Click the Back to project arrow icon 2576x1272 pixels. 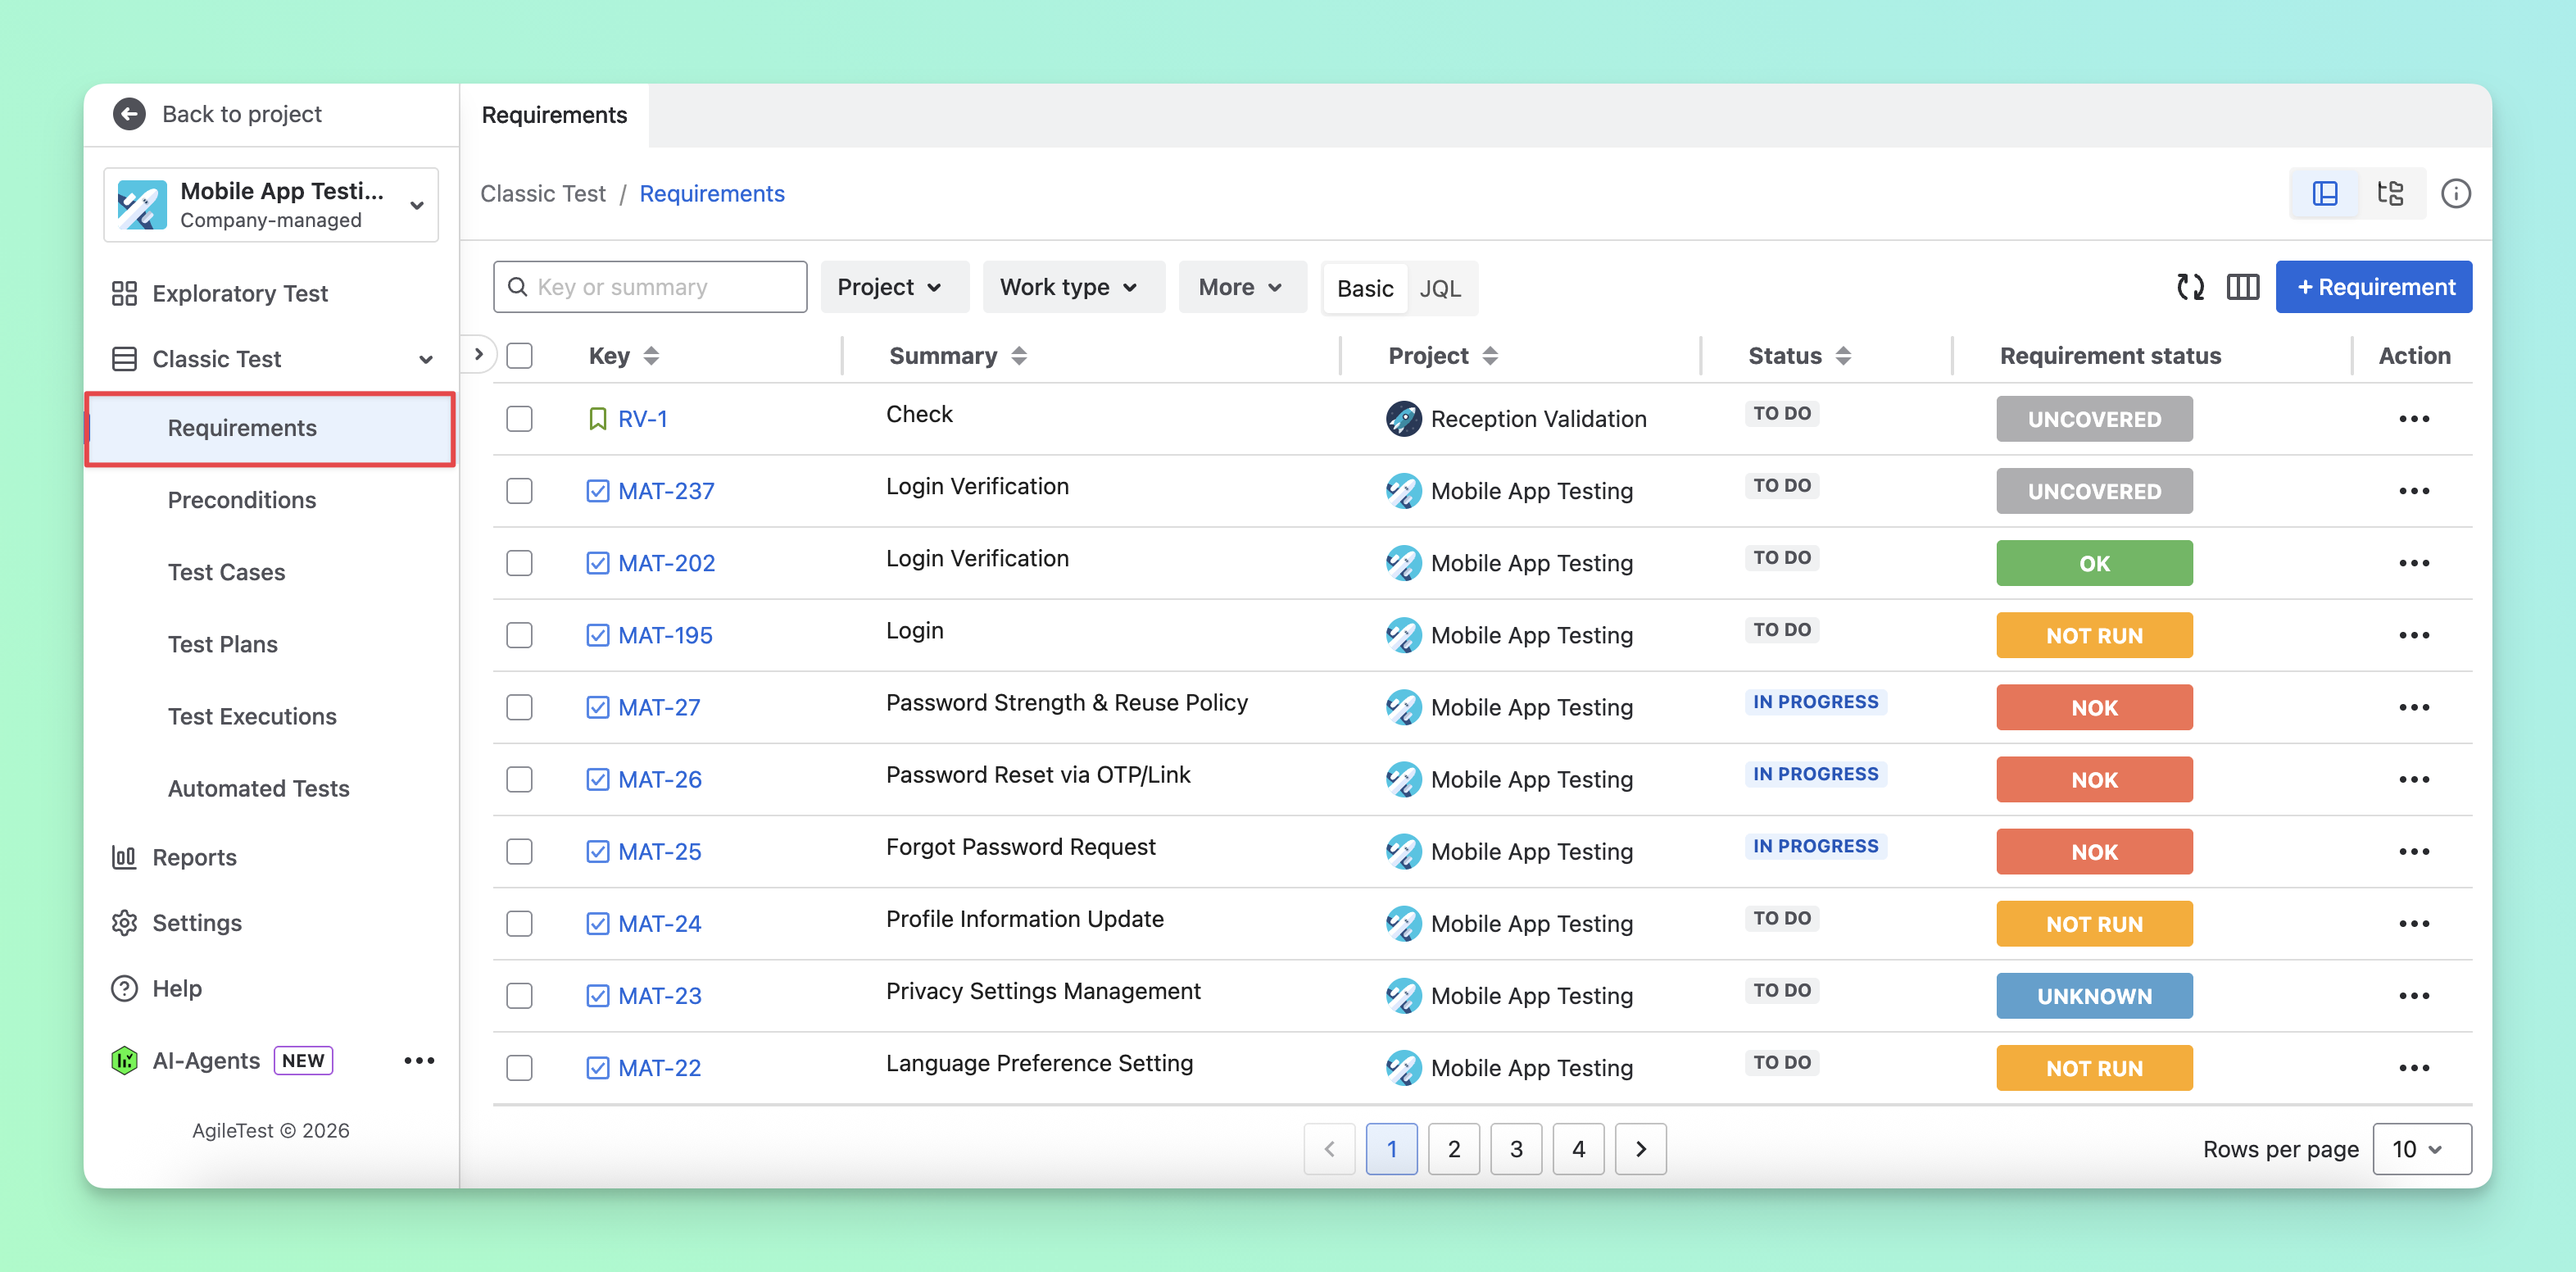pos(129,114)
